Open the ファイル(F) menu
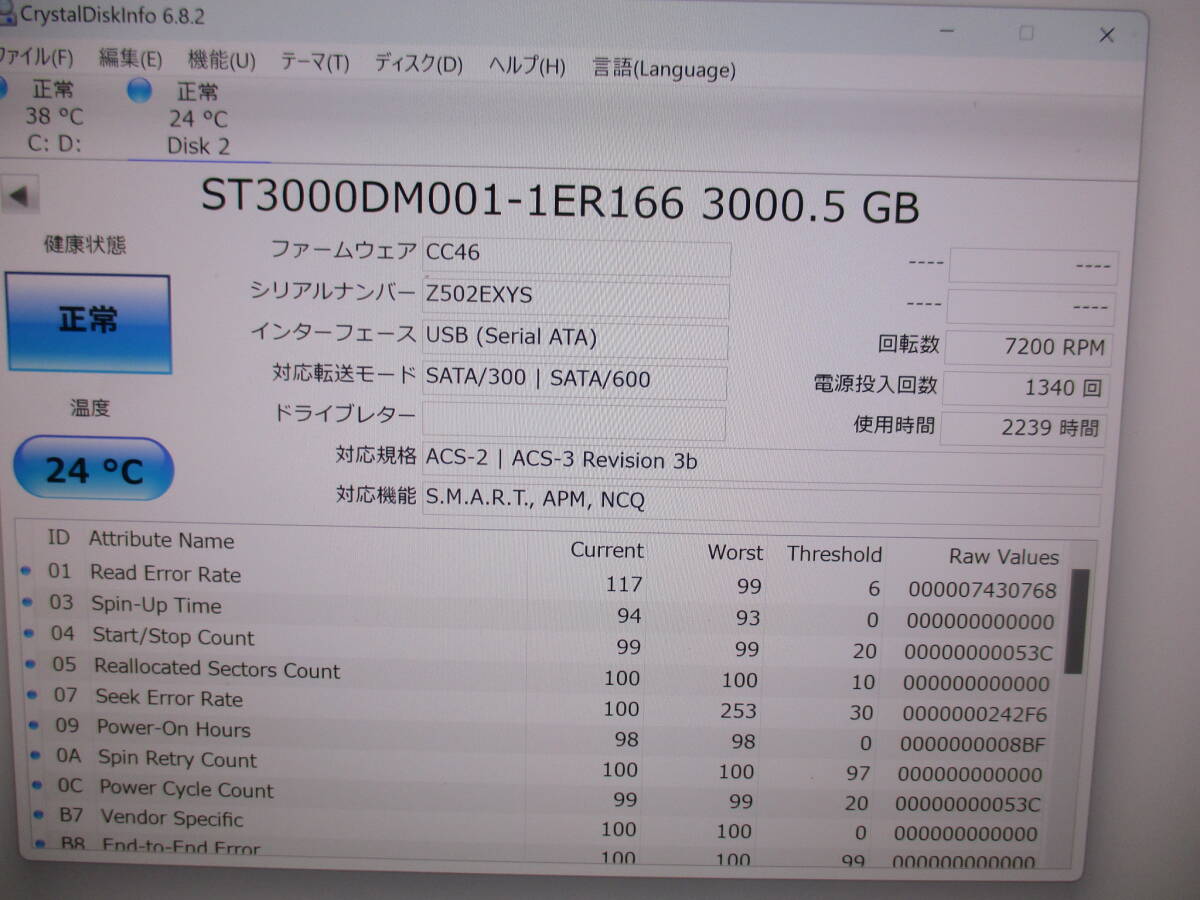 36,57
